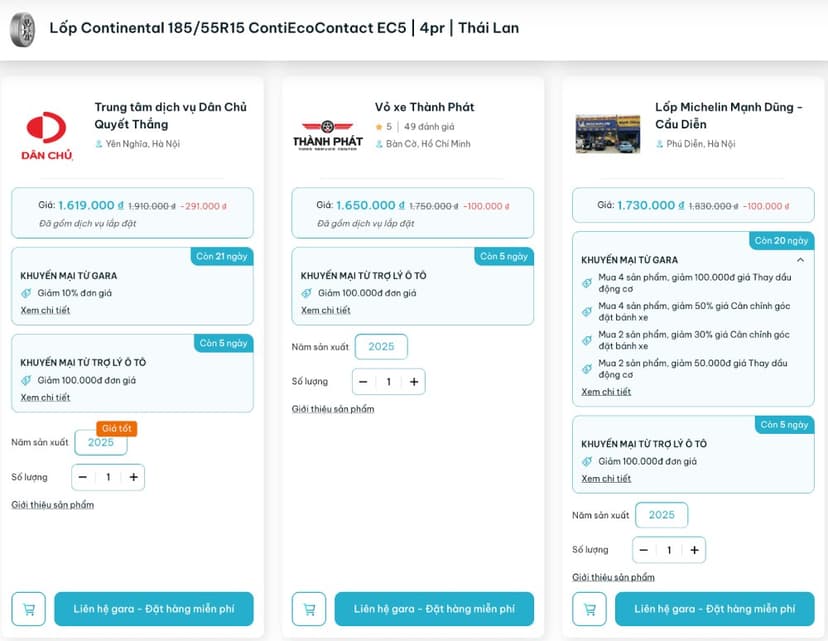The height and width of the screenshot is (641, 828).
Task: View details of Thành Phát assistant promotion
Action: pyautogui.click(x=325, y=310)
